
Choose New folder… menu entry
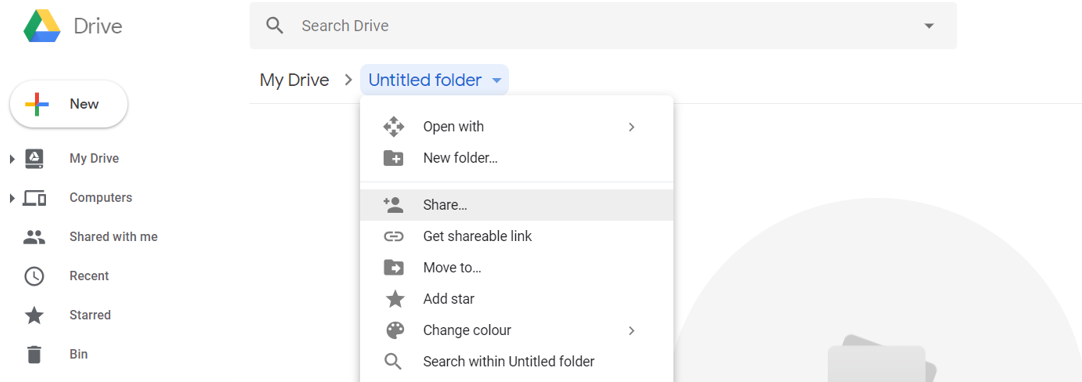(516, 158)
